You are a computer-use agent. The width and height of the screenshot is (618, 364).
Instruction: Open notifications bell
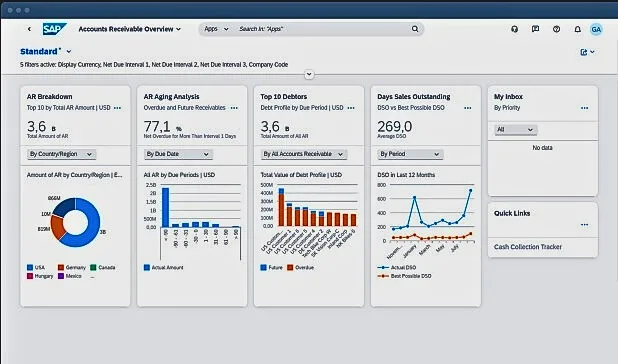(x=577, y=29)
